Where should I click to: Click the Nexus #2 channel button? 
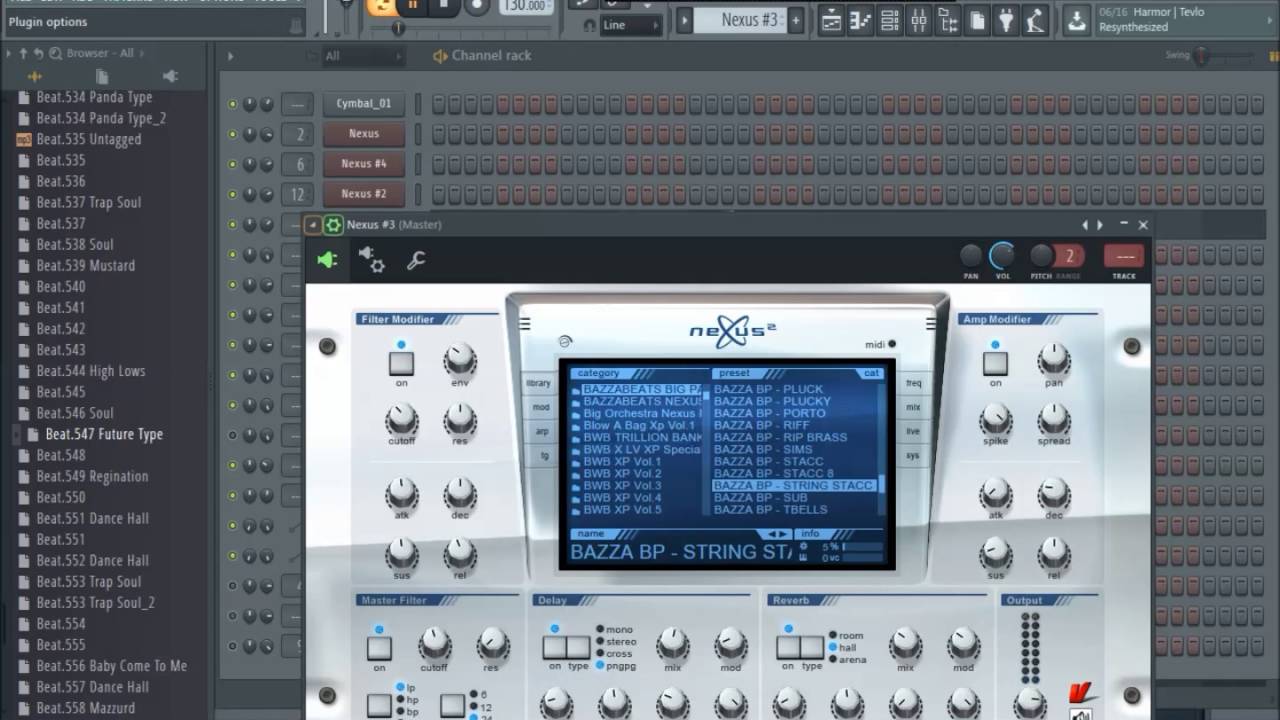[364, 194]
